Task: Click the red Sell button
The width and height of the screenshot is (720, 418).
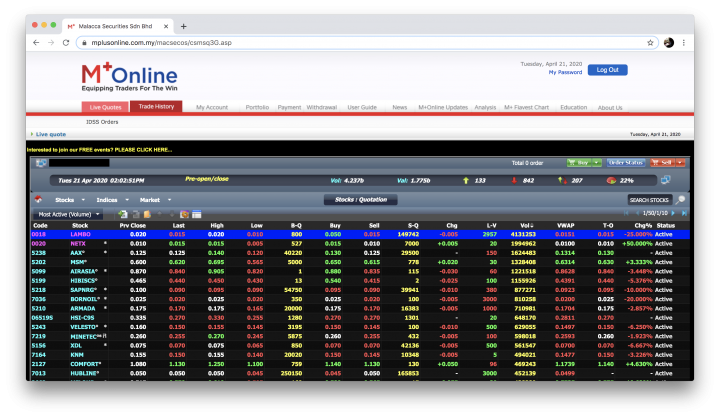Action: (663, 163)
